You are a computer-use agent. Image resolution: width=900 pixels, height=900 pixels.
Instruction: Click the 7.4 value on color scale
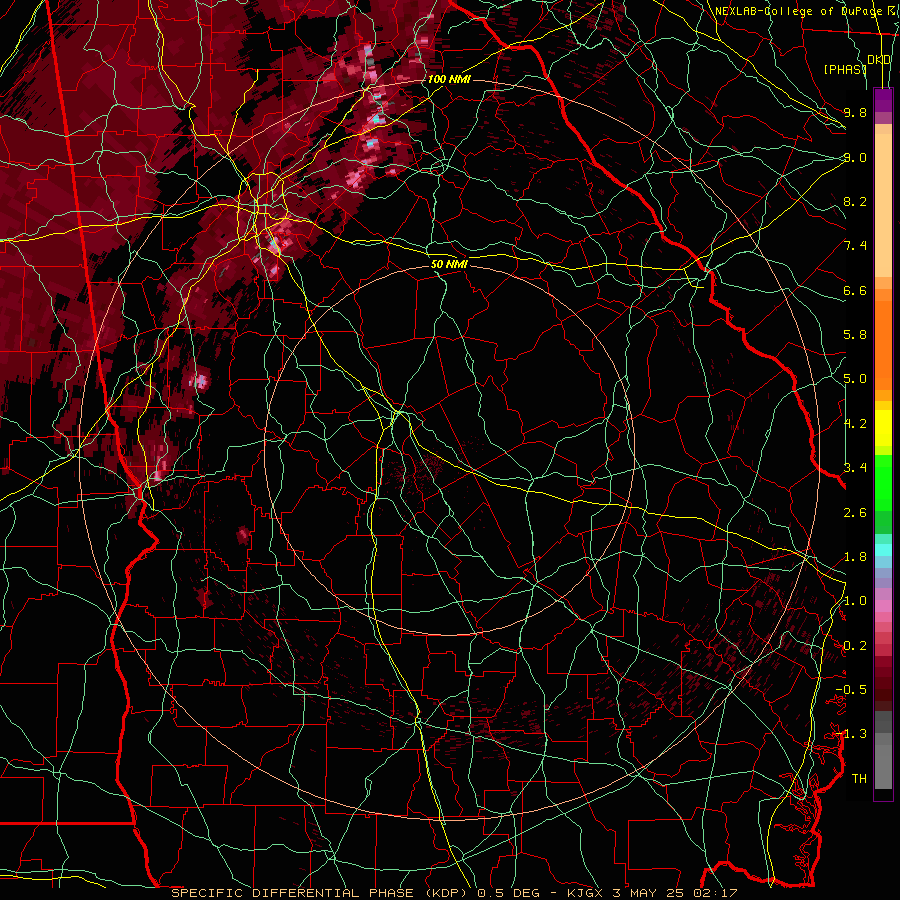point(855,246)
